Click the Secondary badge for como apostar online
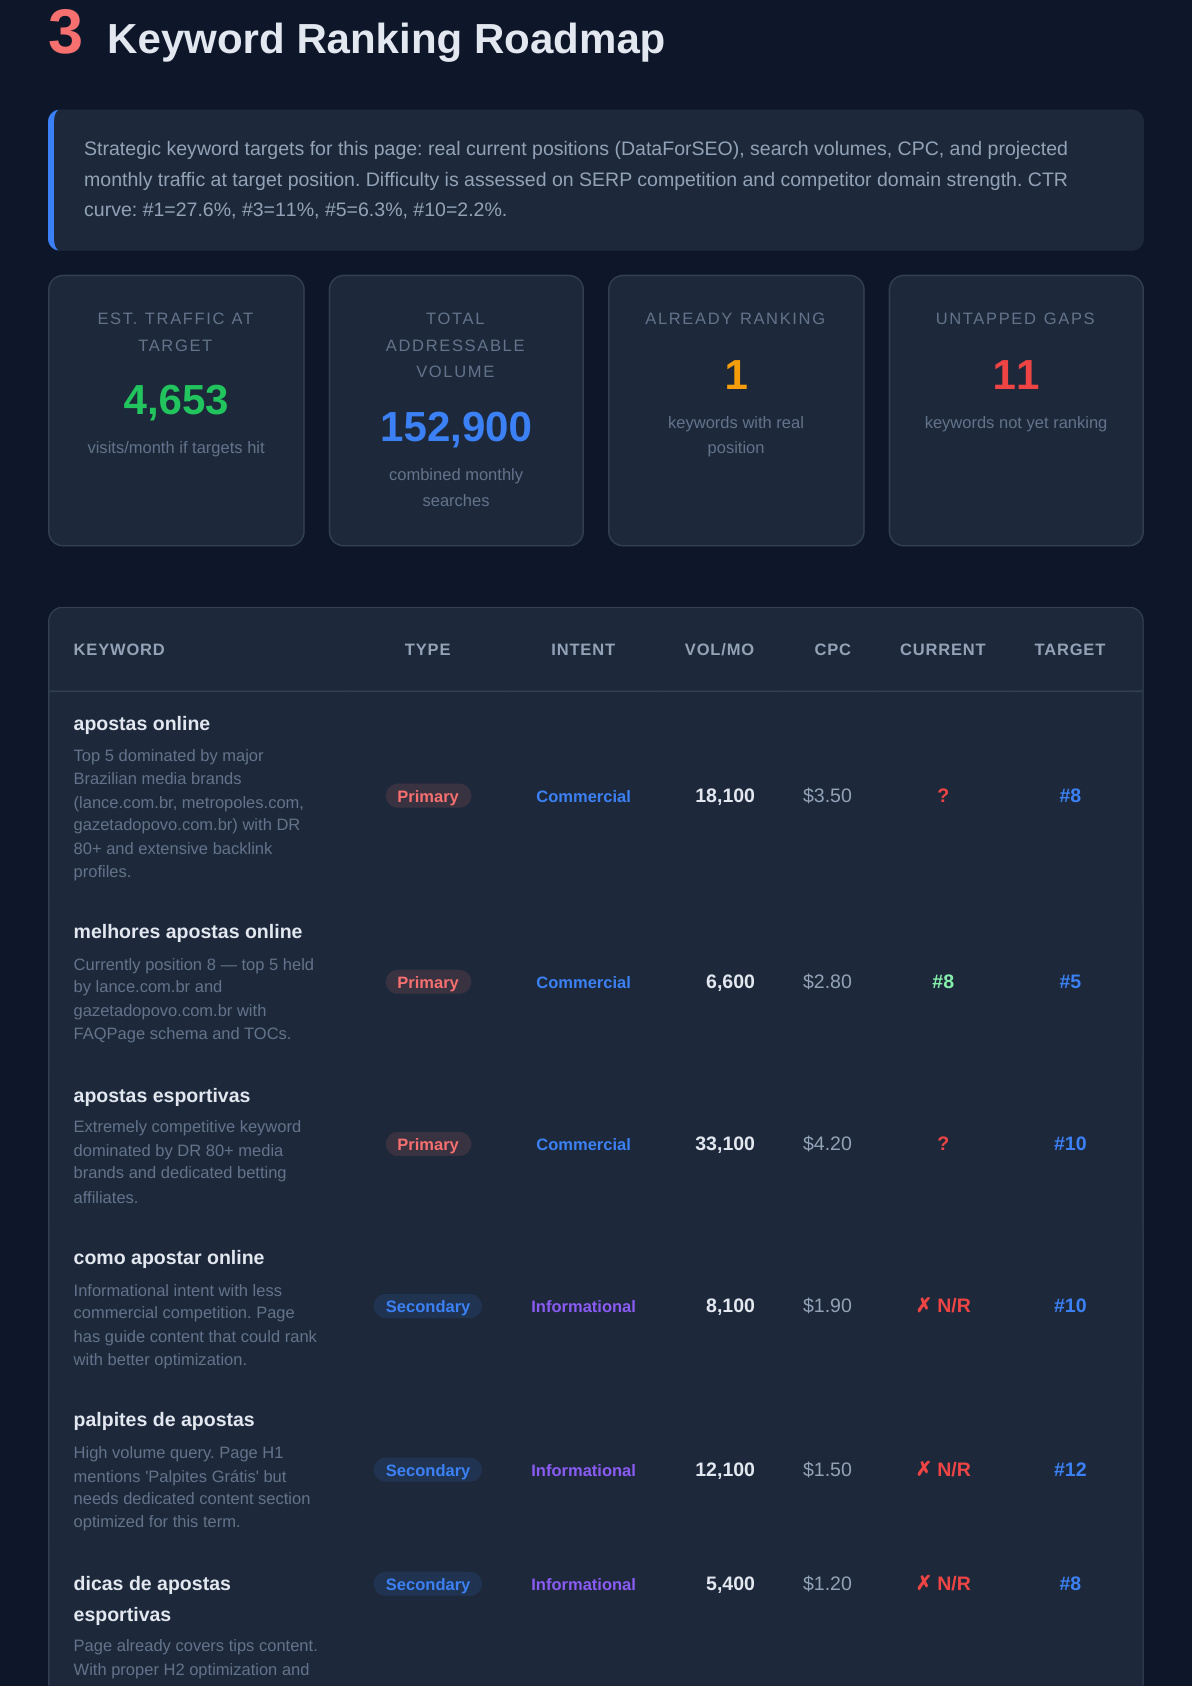Screen dimensions: 1192x1686 (x=428, y=1306)
